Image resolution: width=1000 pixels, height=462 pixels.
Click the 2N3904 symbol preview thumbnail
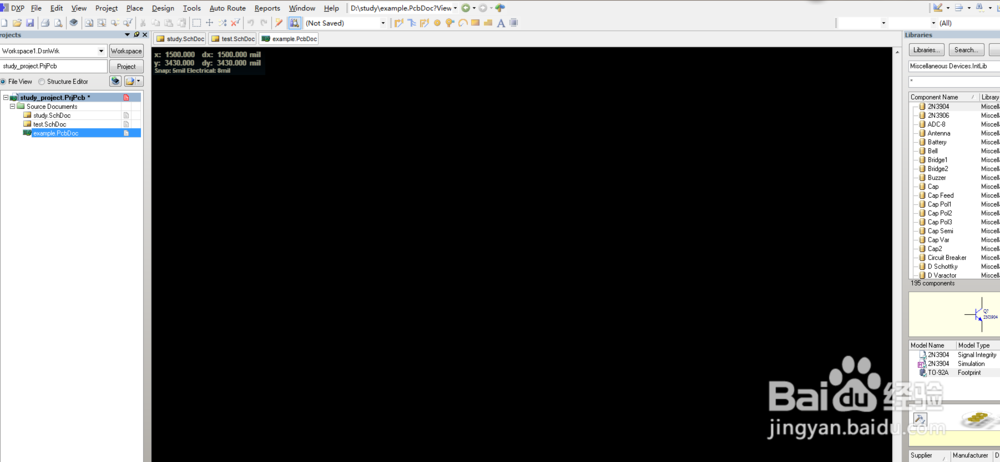[954, 313]
